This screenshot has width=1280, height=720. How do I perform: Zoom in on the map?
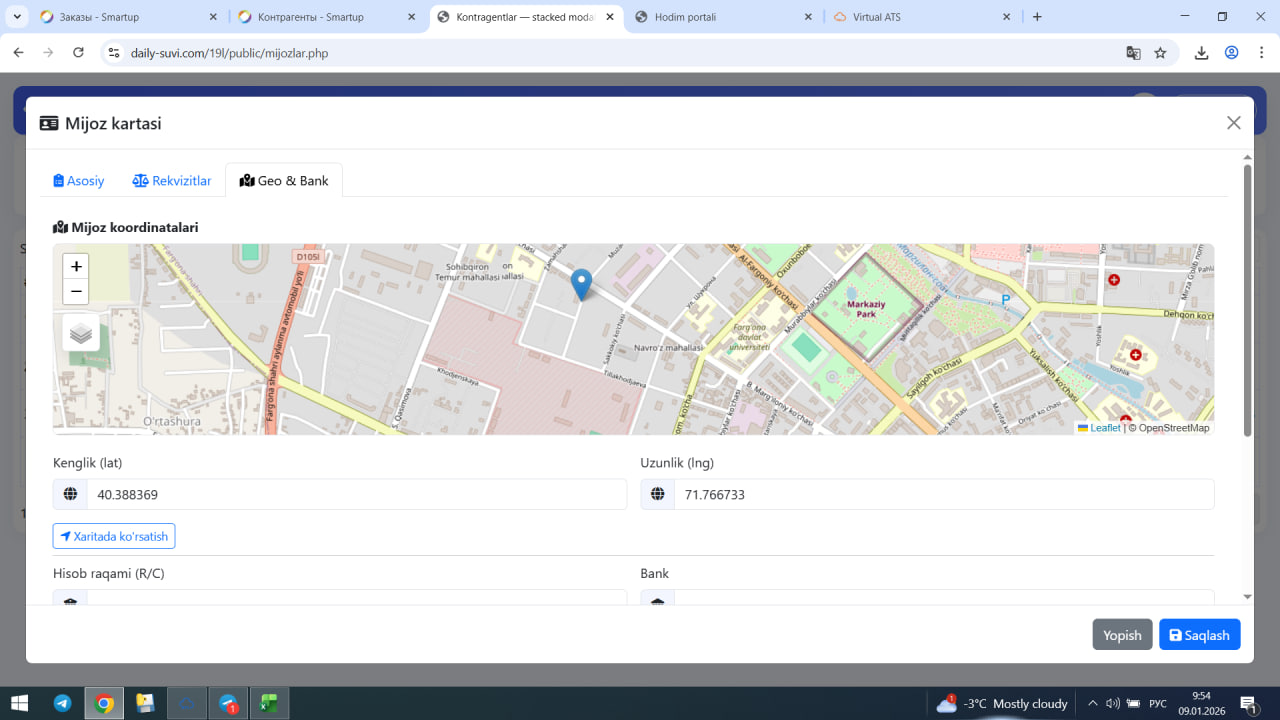[76, 267]
